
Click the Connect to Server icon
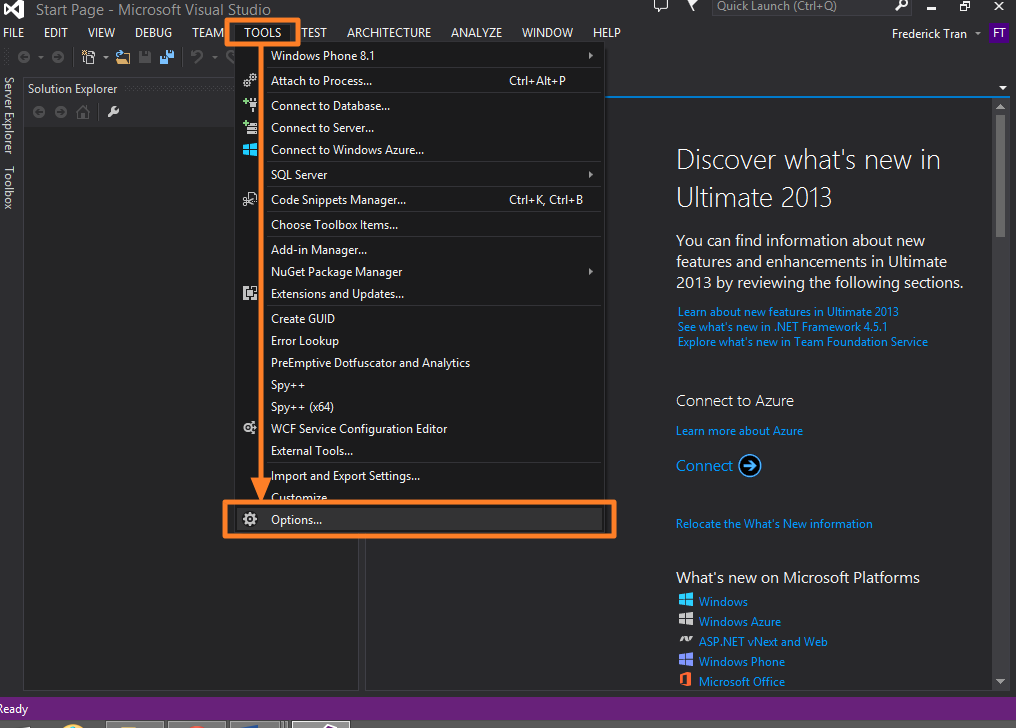tap(250, 127)
